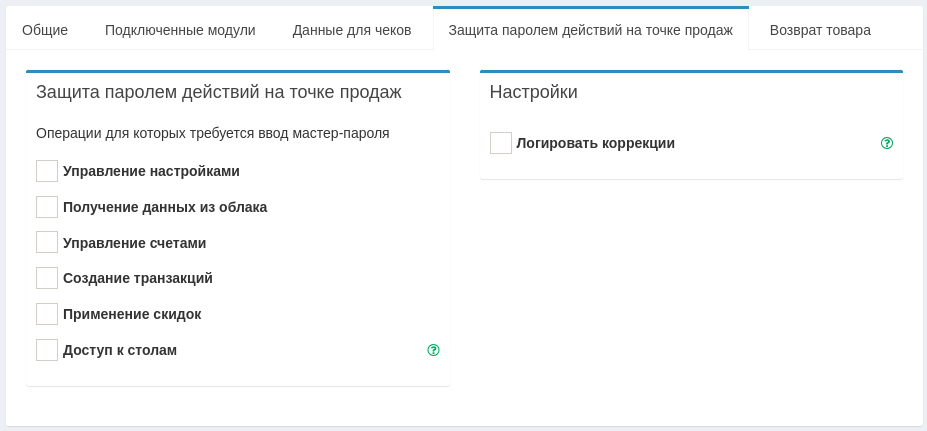
Task: Select Защита паролем действий на точке продаж tab
Action: pos(591,30)
